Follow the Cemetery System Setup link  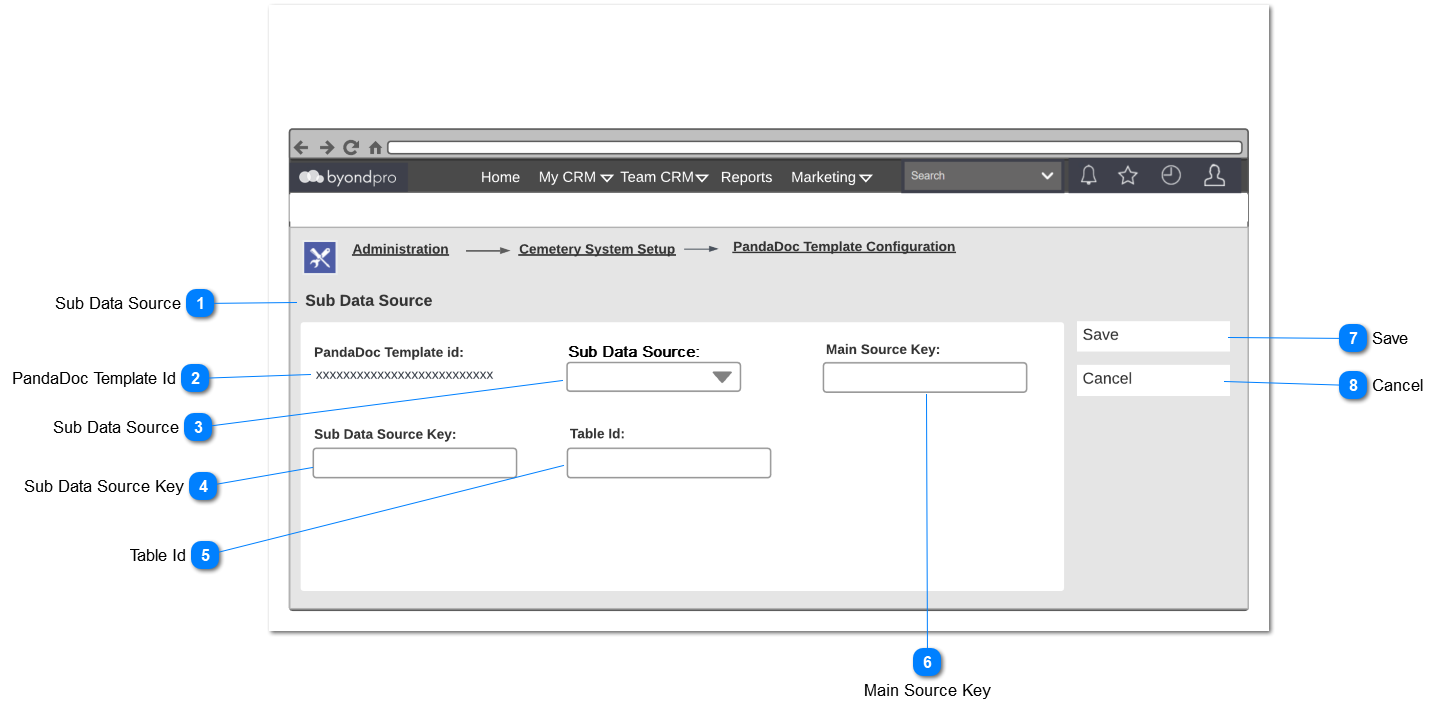pos(597,249)
